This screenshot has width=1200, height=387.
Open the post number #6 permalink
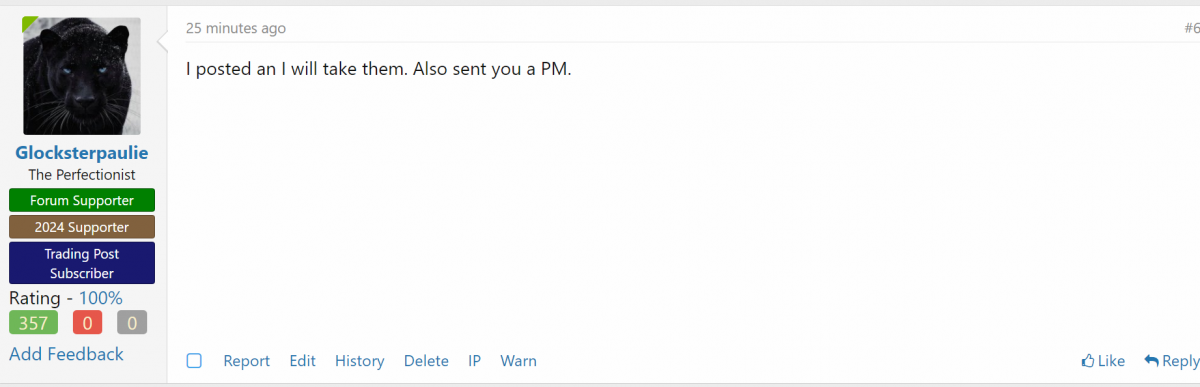[x=1191, y=28]
